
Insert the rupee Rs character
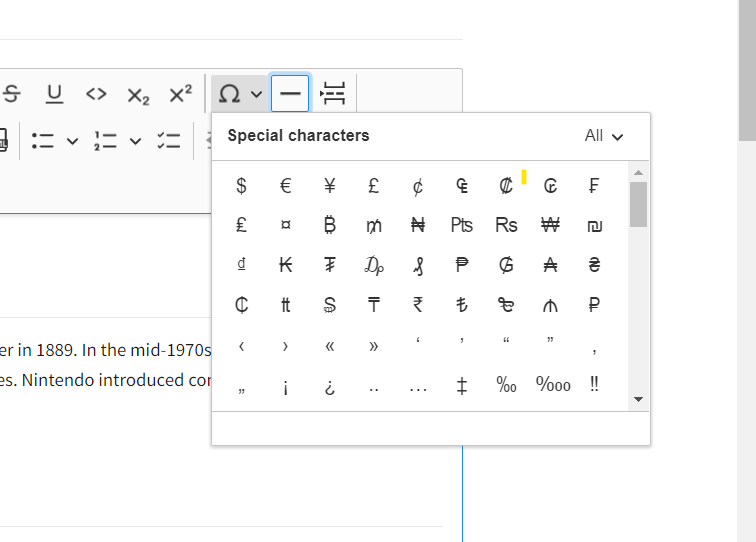point(506,225)
